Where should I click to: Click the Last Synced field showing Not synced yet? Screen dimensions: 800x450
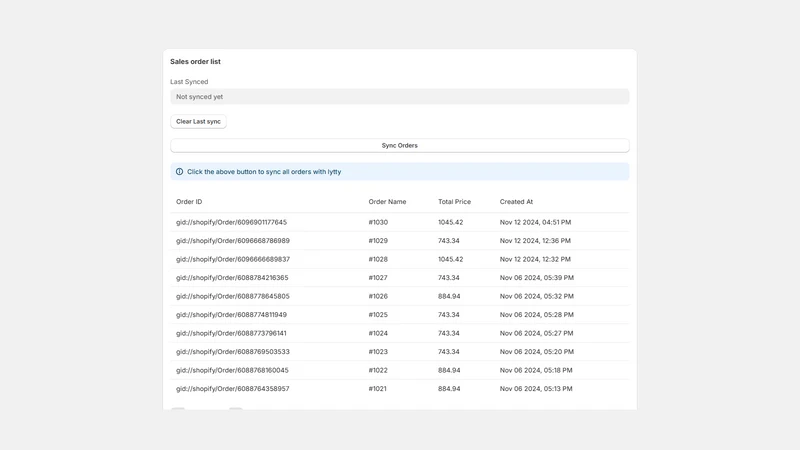[x=399, y=96]
